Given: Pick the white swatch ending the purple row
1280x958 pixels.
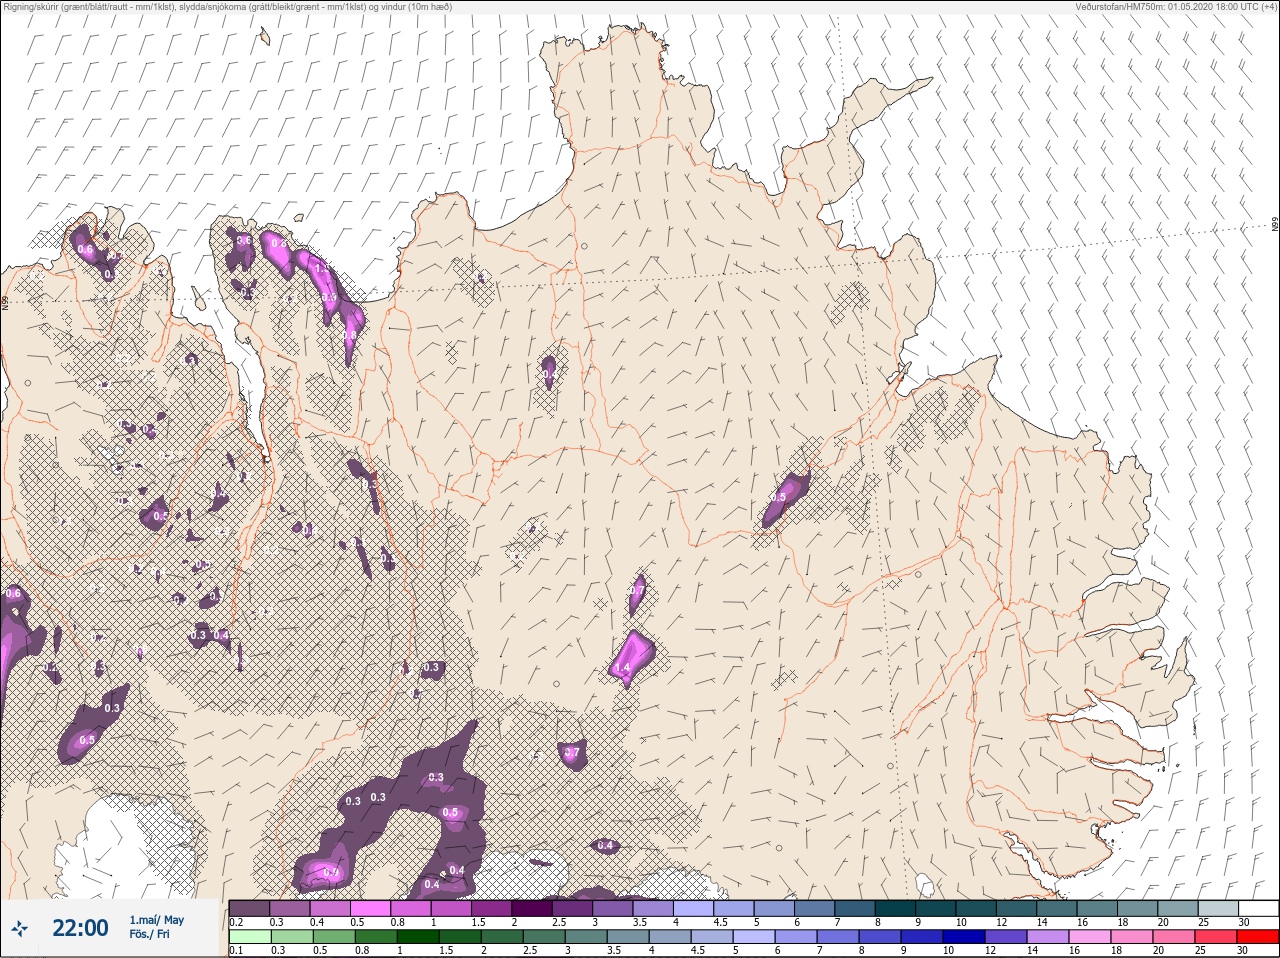Looking at the screenshot, I should (x=1258, y=907).
